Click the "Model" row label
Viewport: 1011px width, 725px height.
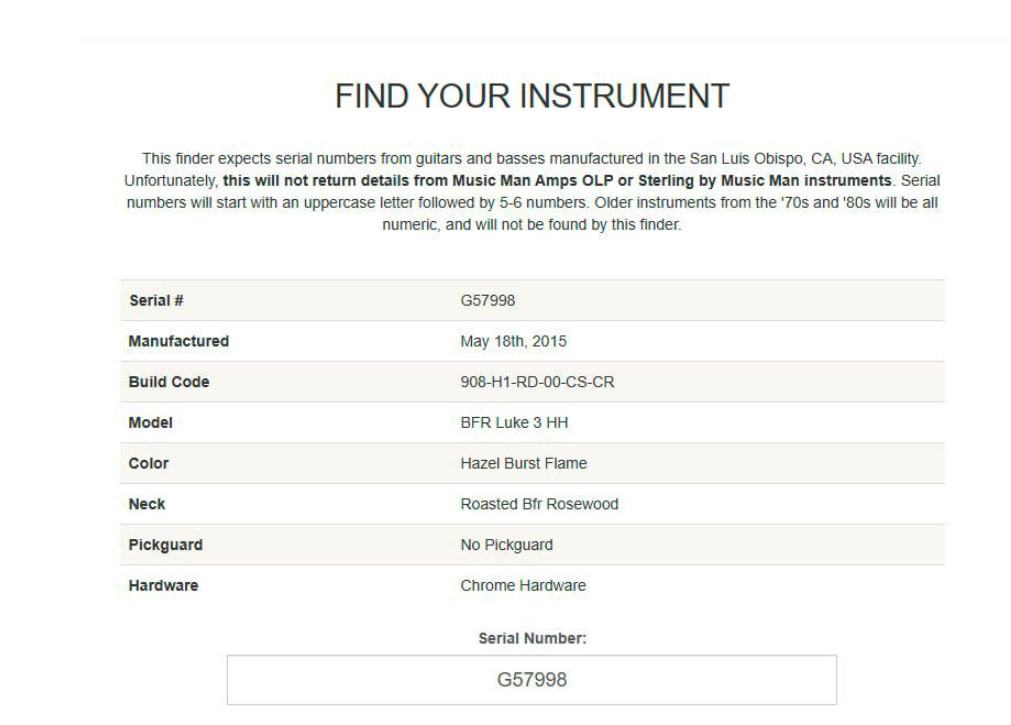(x=150, y=423)
